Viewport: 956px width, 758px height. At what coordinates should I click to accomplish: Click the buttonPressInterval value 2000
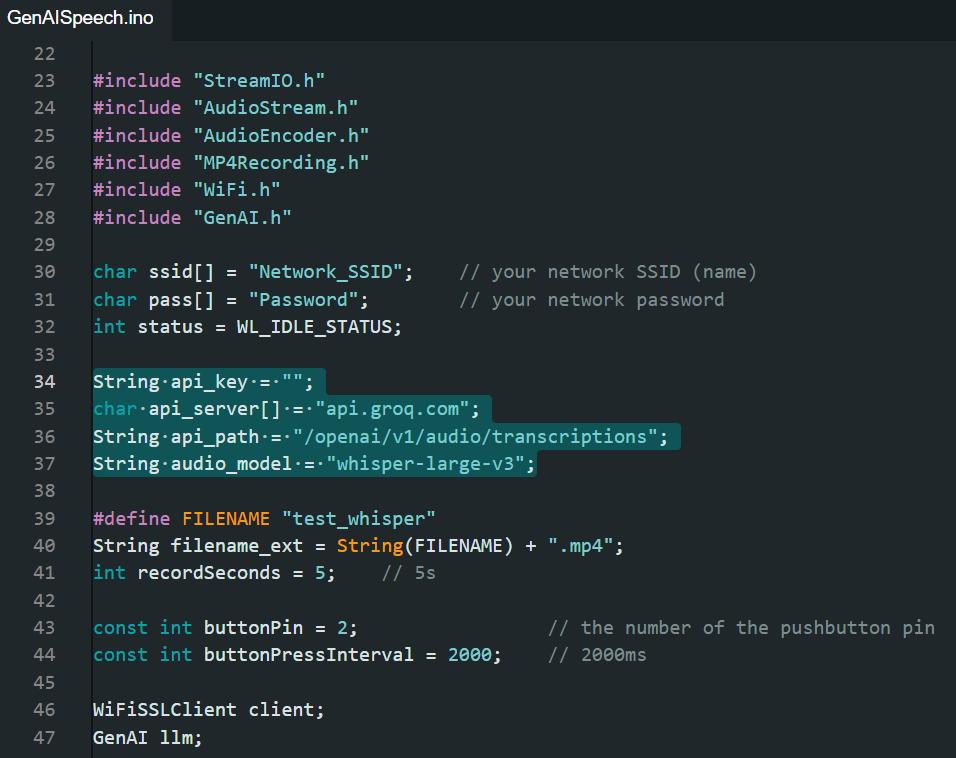(x=470, y=655)
